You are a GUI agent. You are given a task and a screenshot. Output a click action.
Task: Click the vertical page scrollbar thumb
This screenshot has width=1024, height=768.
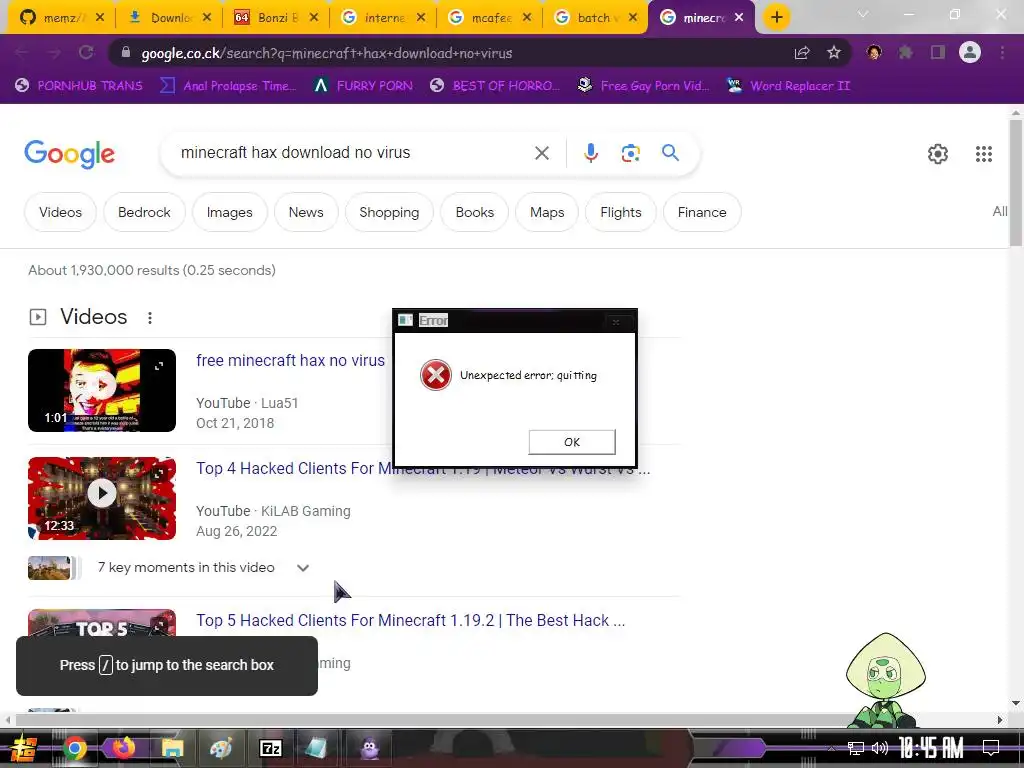point(1016,183)
